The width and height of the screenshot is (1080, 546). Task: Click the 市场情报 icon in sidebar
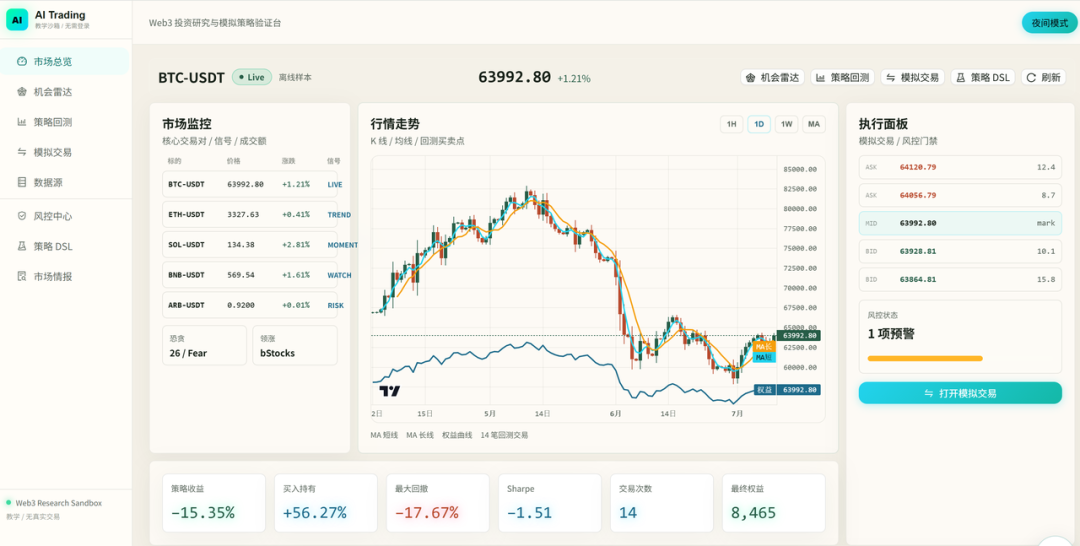(x=22, y=276)
